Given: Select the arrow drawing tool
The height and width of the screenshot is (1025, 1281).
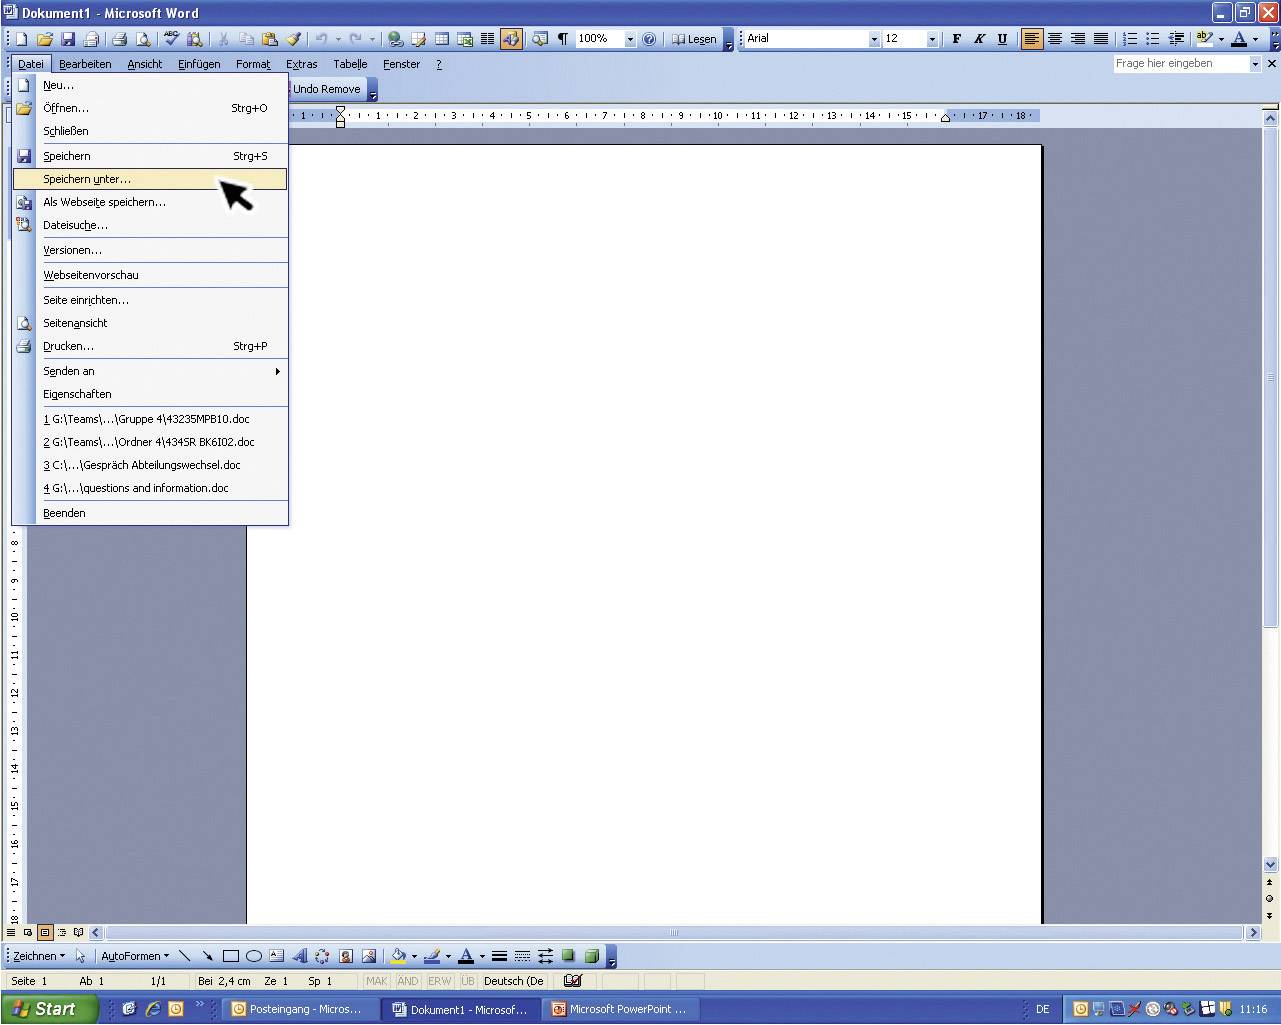Looking at the screenshot, I should coord(207,956).
